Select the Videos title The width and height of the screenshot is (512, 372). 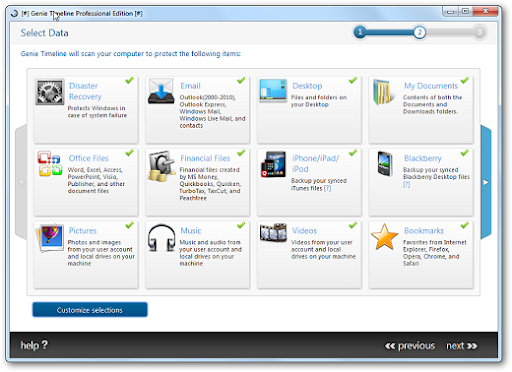[304, 231]
